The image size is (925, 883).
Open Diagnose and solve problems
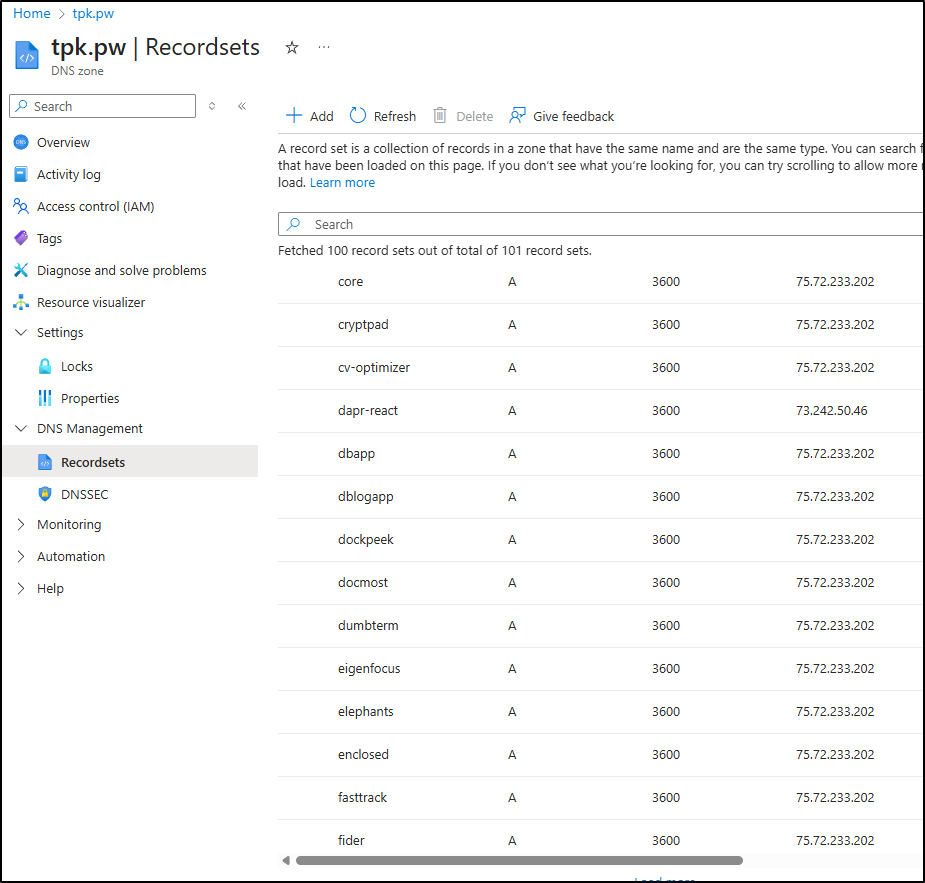(x=121, y=270)
